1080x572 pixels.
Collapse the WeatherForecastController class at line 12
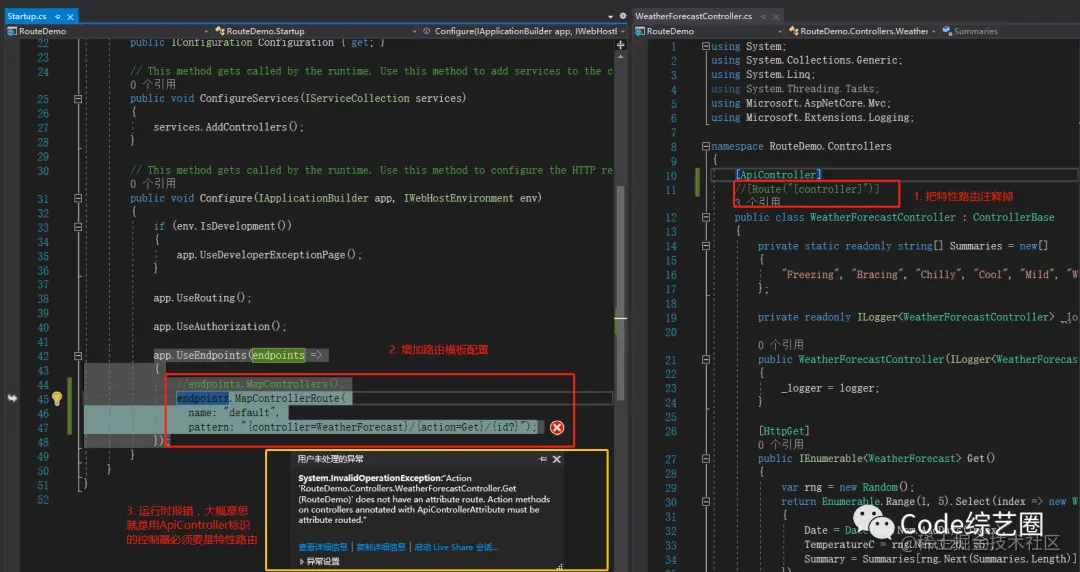(x=705, y=217)
